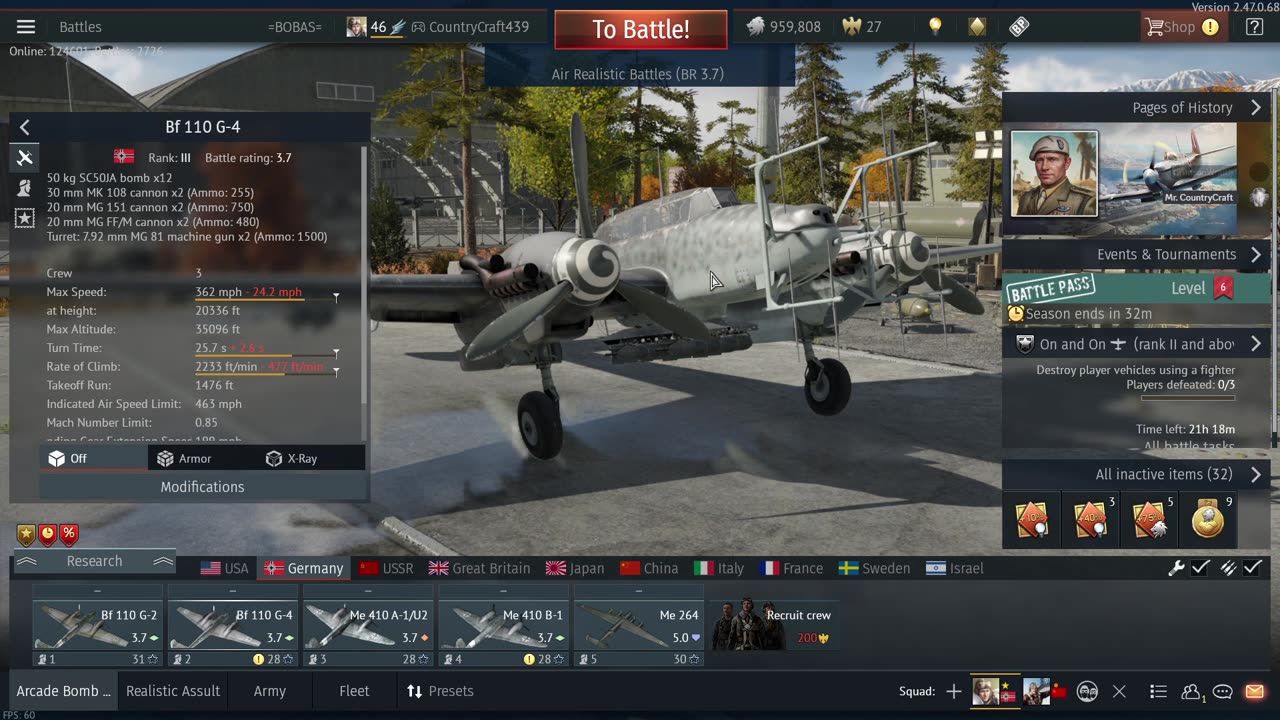Open the Presets selector
This screenshot has width=1280, height=720.
(440, 691)
